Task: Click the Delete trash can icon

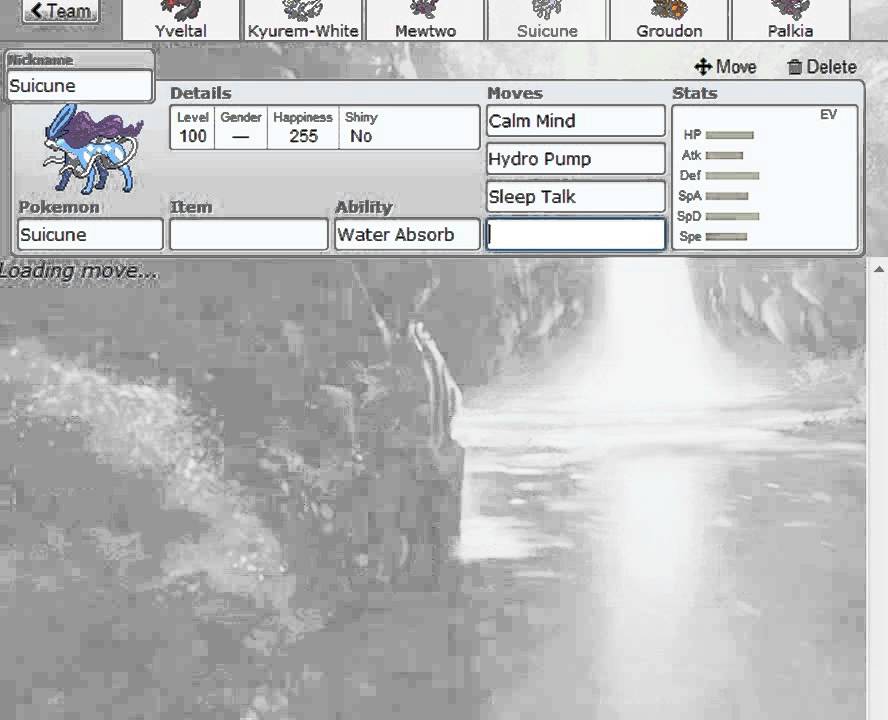Action: (795, 67)
